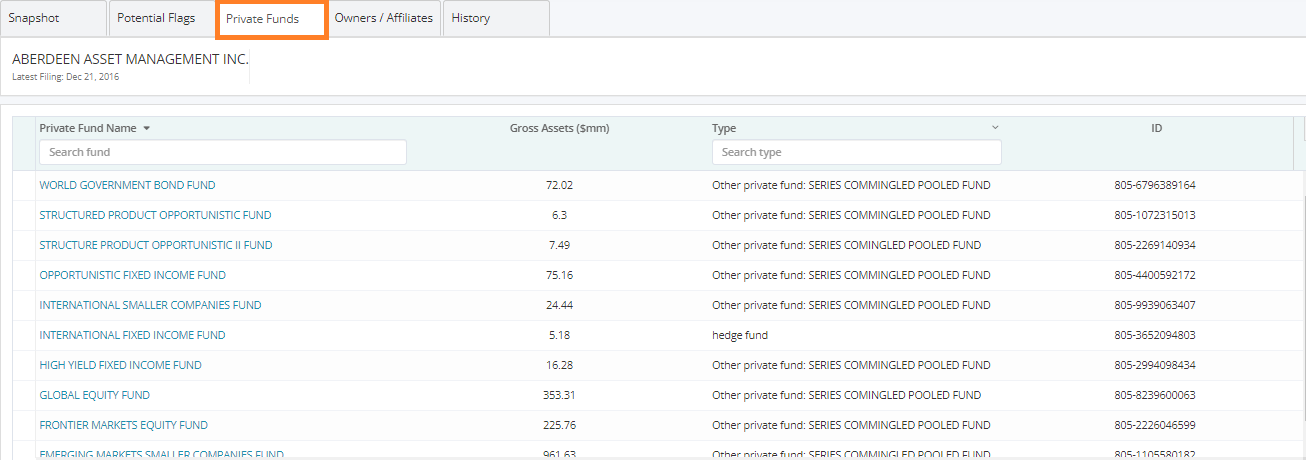Viewport: 1306px width, 460px height.
Task: Sort by Private Fund Name arrow
Action: tap(146, 129)
